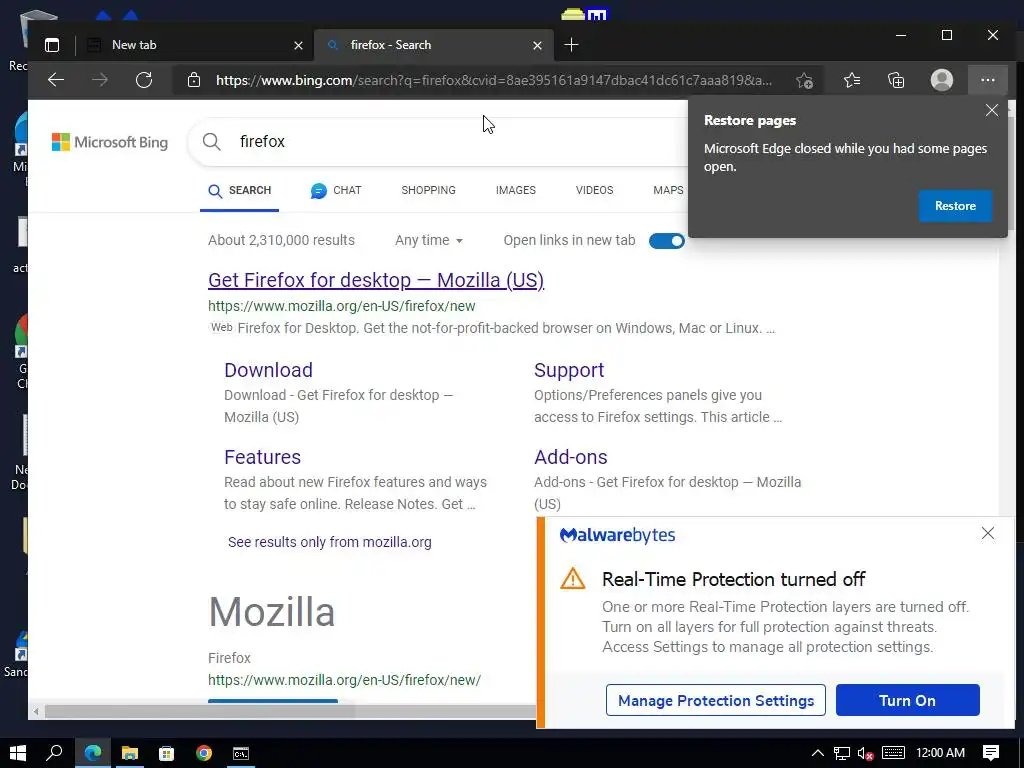Screen dimensions: 1024x768
Task: Turn On Malwarebytes Real-Time Protection
Action: [x=907, y=700]
